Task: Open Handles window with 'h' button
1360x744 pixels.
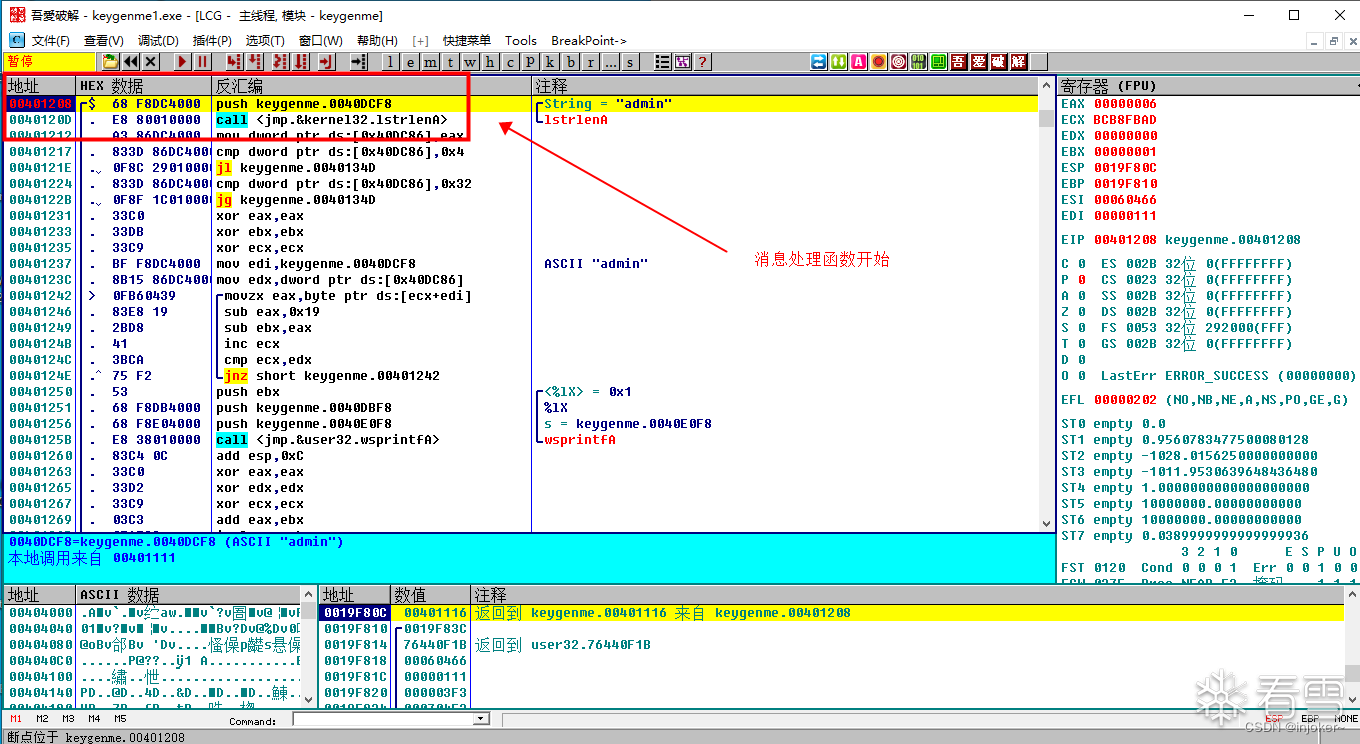Action: (x=490, y=62)
